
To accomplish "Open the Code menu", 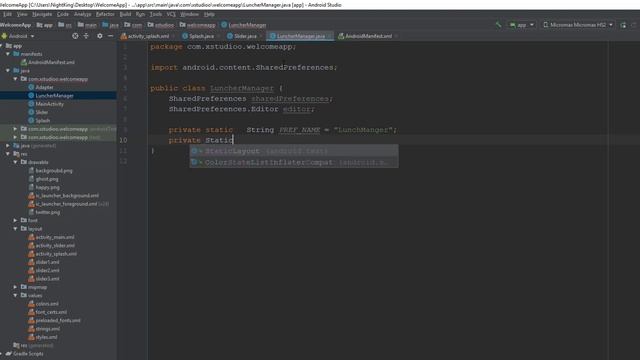I will (x=63, y=14).
